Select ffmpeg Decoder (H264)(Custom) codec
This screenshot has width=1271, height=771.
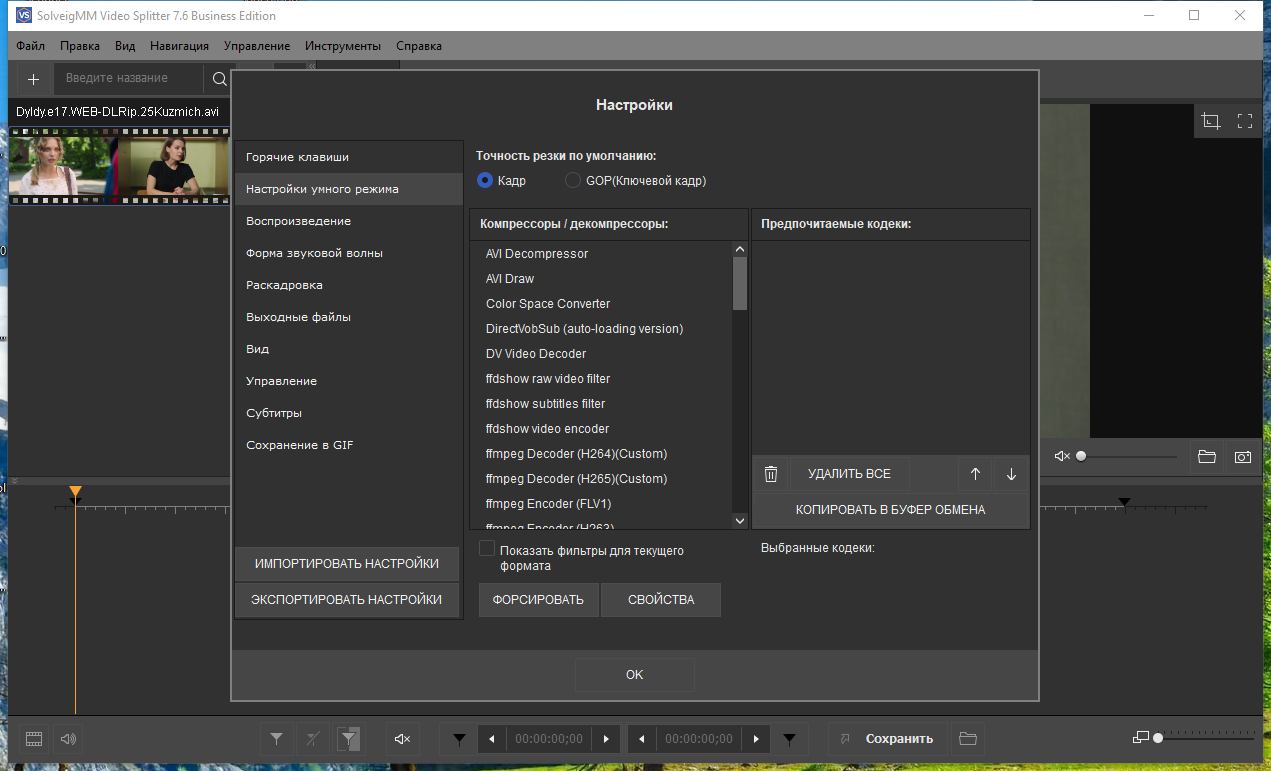coord(601,454)
